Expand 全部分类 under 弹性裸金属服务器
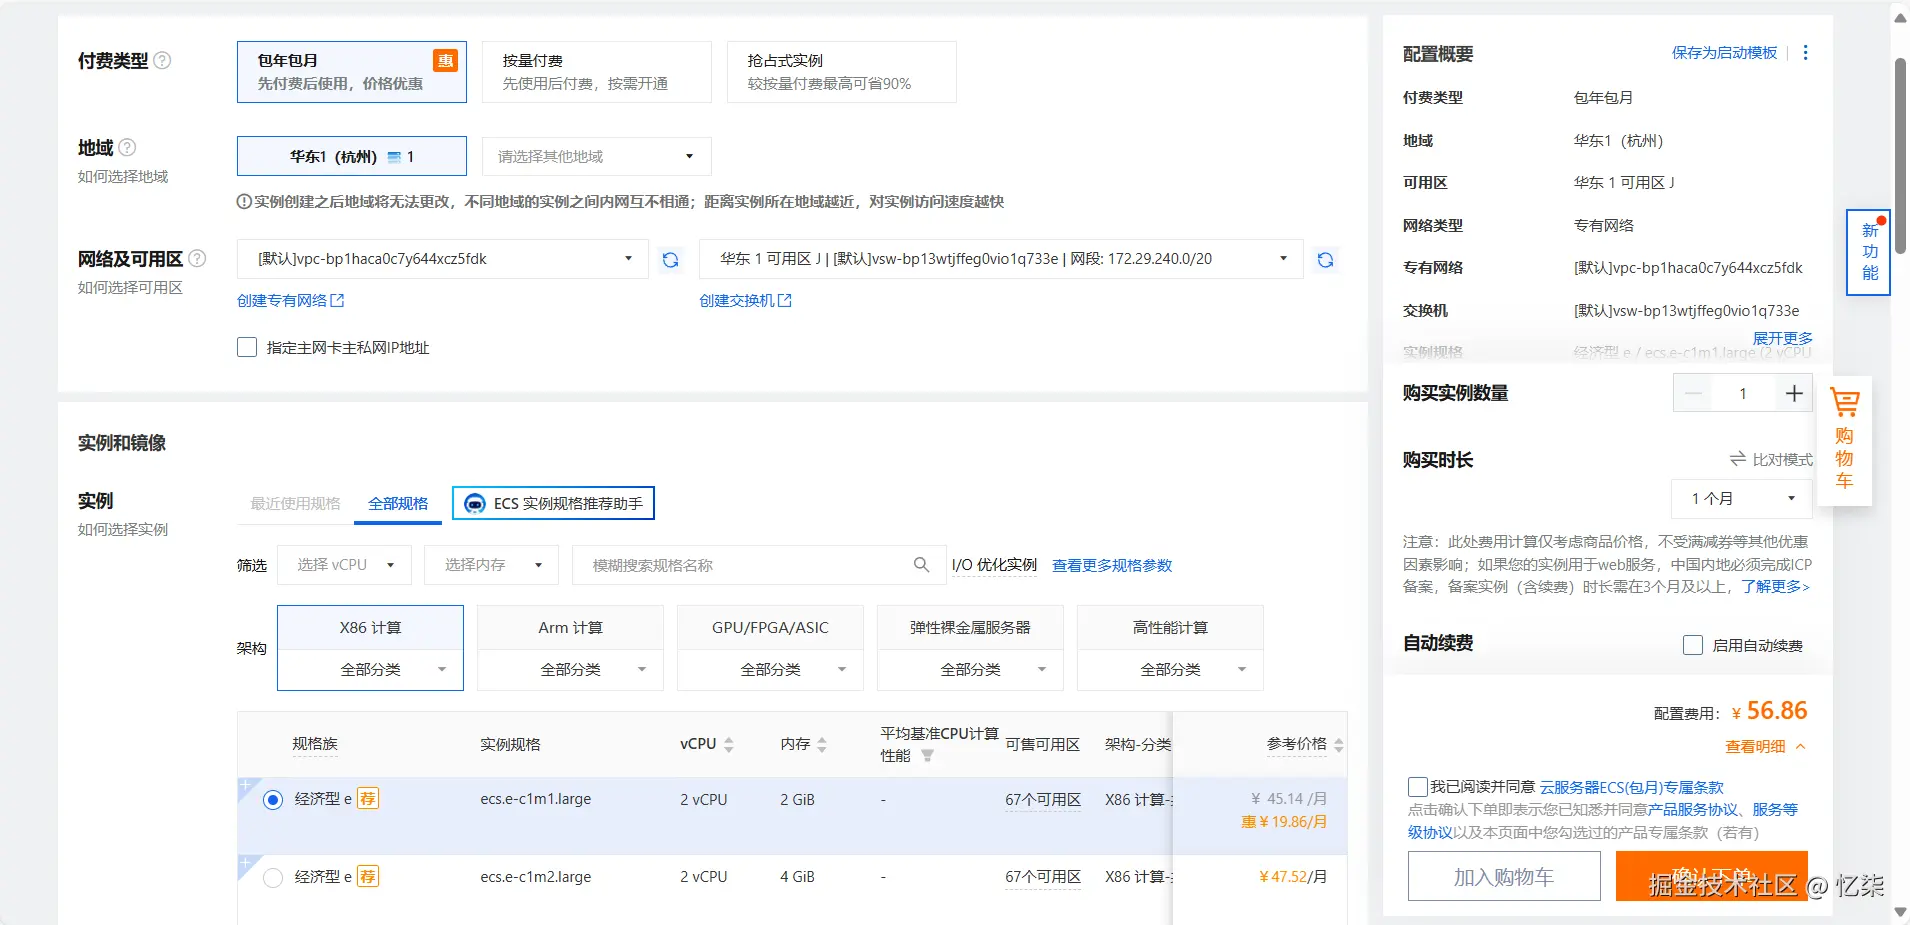Viewport: 1910px width, 925px height. click(970, 670)
